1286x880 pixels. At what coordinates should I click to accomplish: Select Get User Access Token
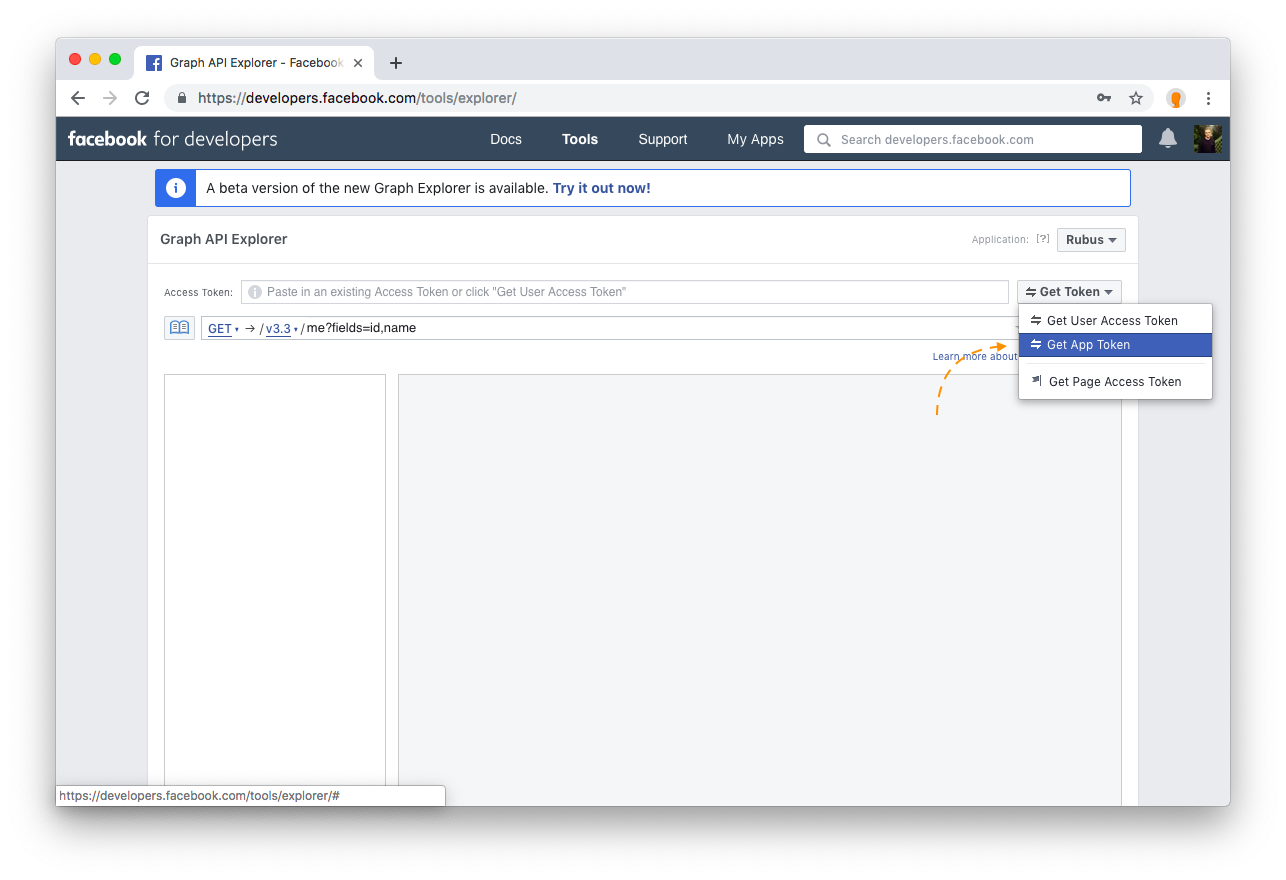(x=1115, y=321)
